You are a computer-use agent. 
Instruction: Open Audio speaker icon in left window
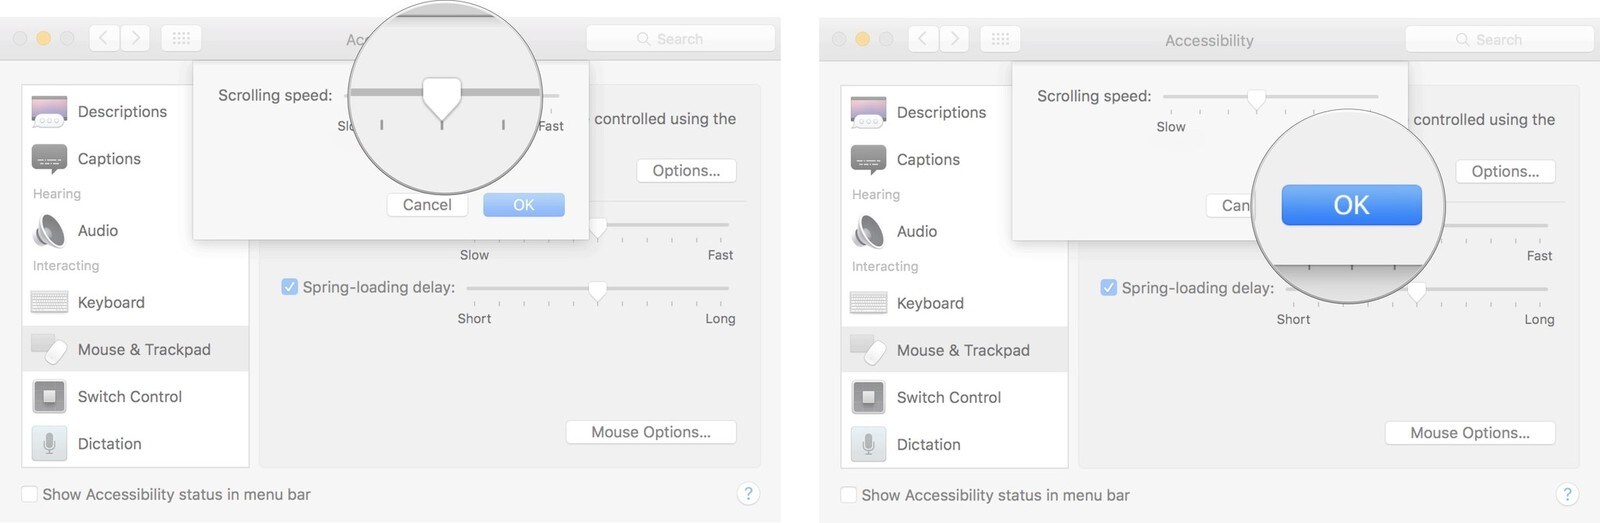pyautogui.click(x=49, y=231)
